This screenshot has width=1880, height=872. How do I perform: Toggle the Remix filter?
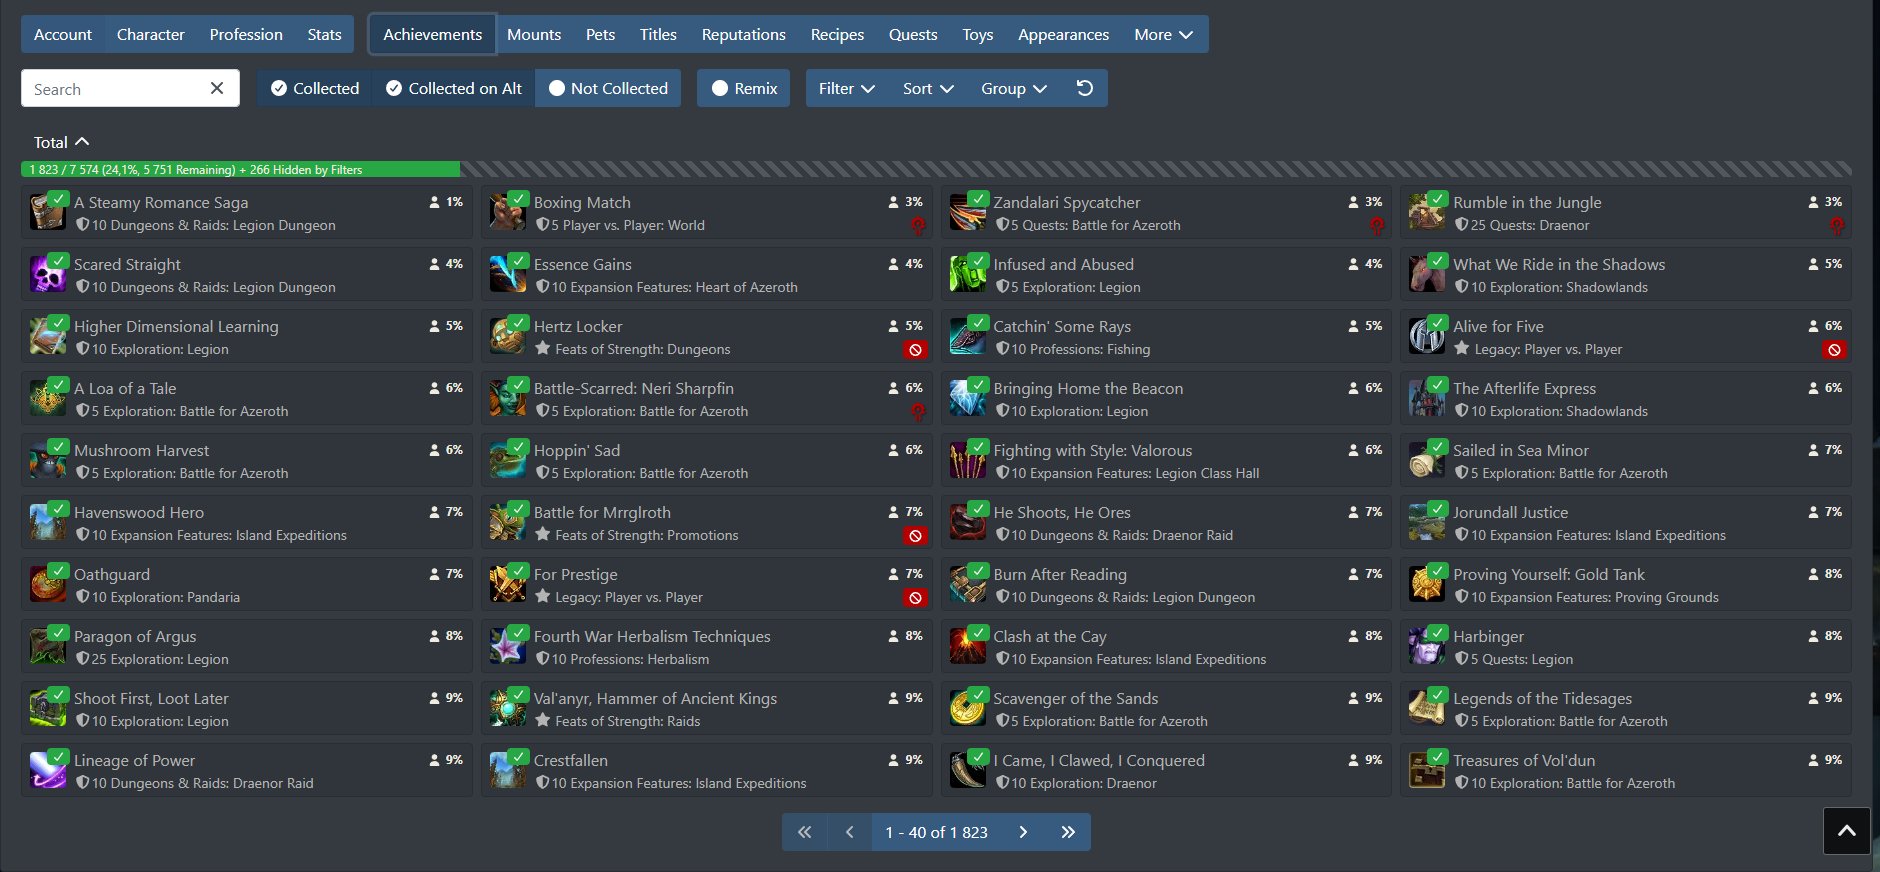[744, 88]
